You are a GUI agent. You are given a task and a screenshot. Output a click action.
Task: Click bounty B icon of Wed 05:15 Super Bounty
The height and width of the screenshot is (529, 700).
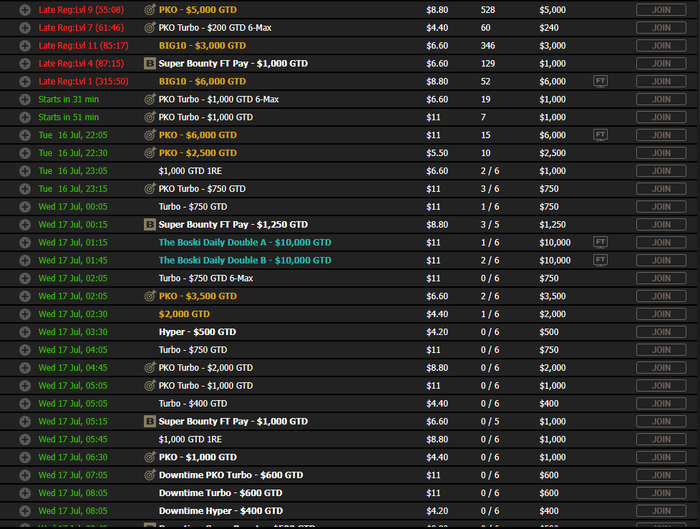[150, 421]
